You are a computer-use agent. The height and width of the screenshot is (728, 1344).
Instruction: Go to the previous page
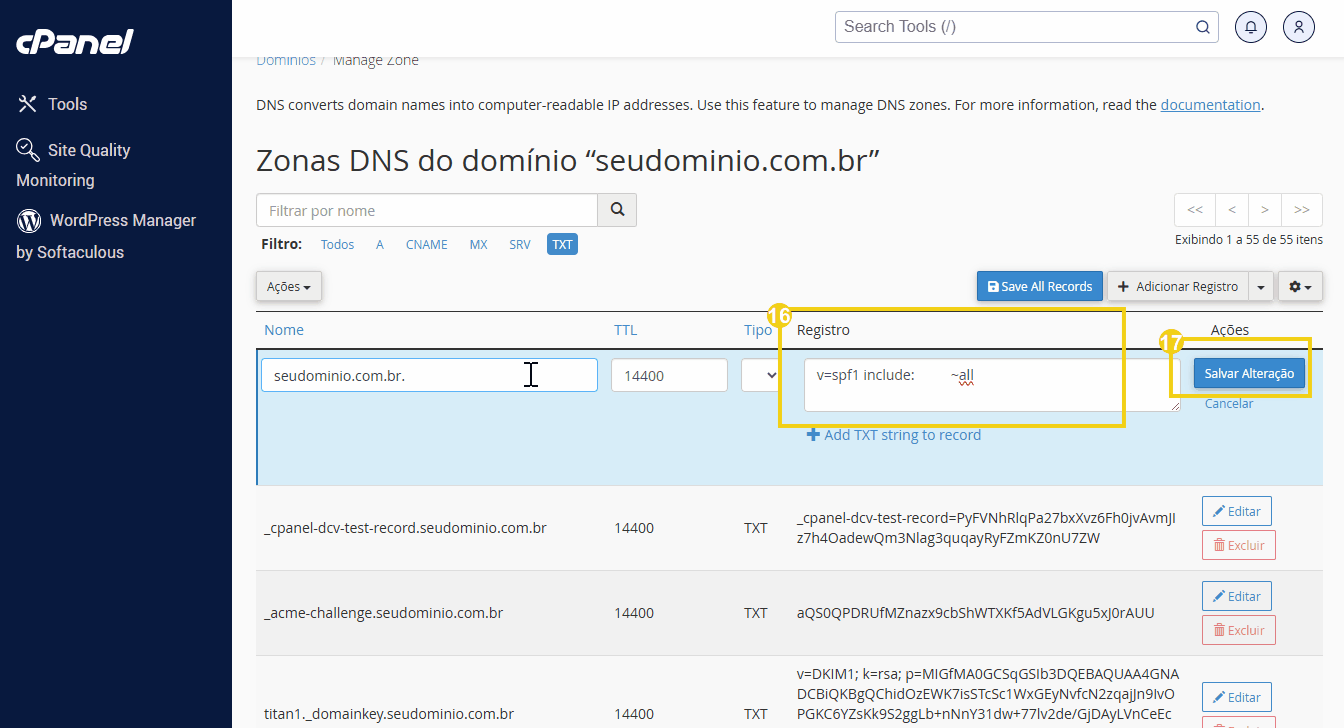[x=1232, y=210]
